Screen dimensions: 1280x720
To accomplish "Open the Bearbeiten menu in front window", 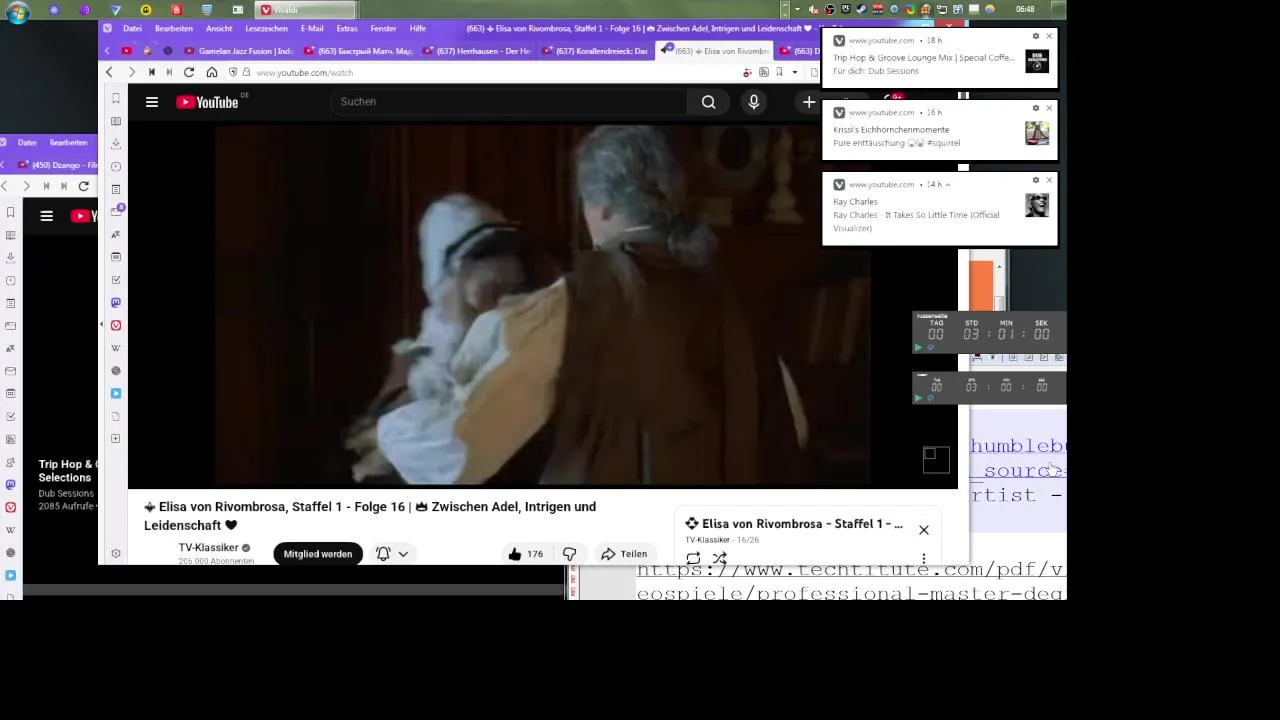I will (174, 28).
